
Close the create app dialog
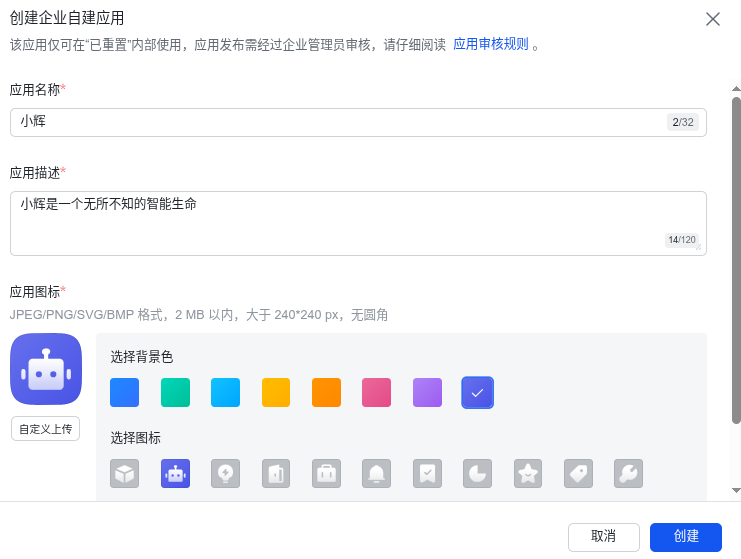[x=713, y=19]
